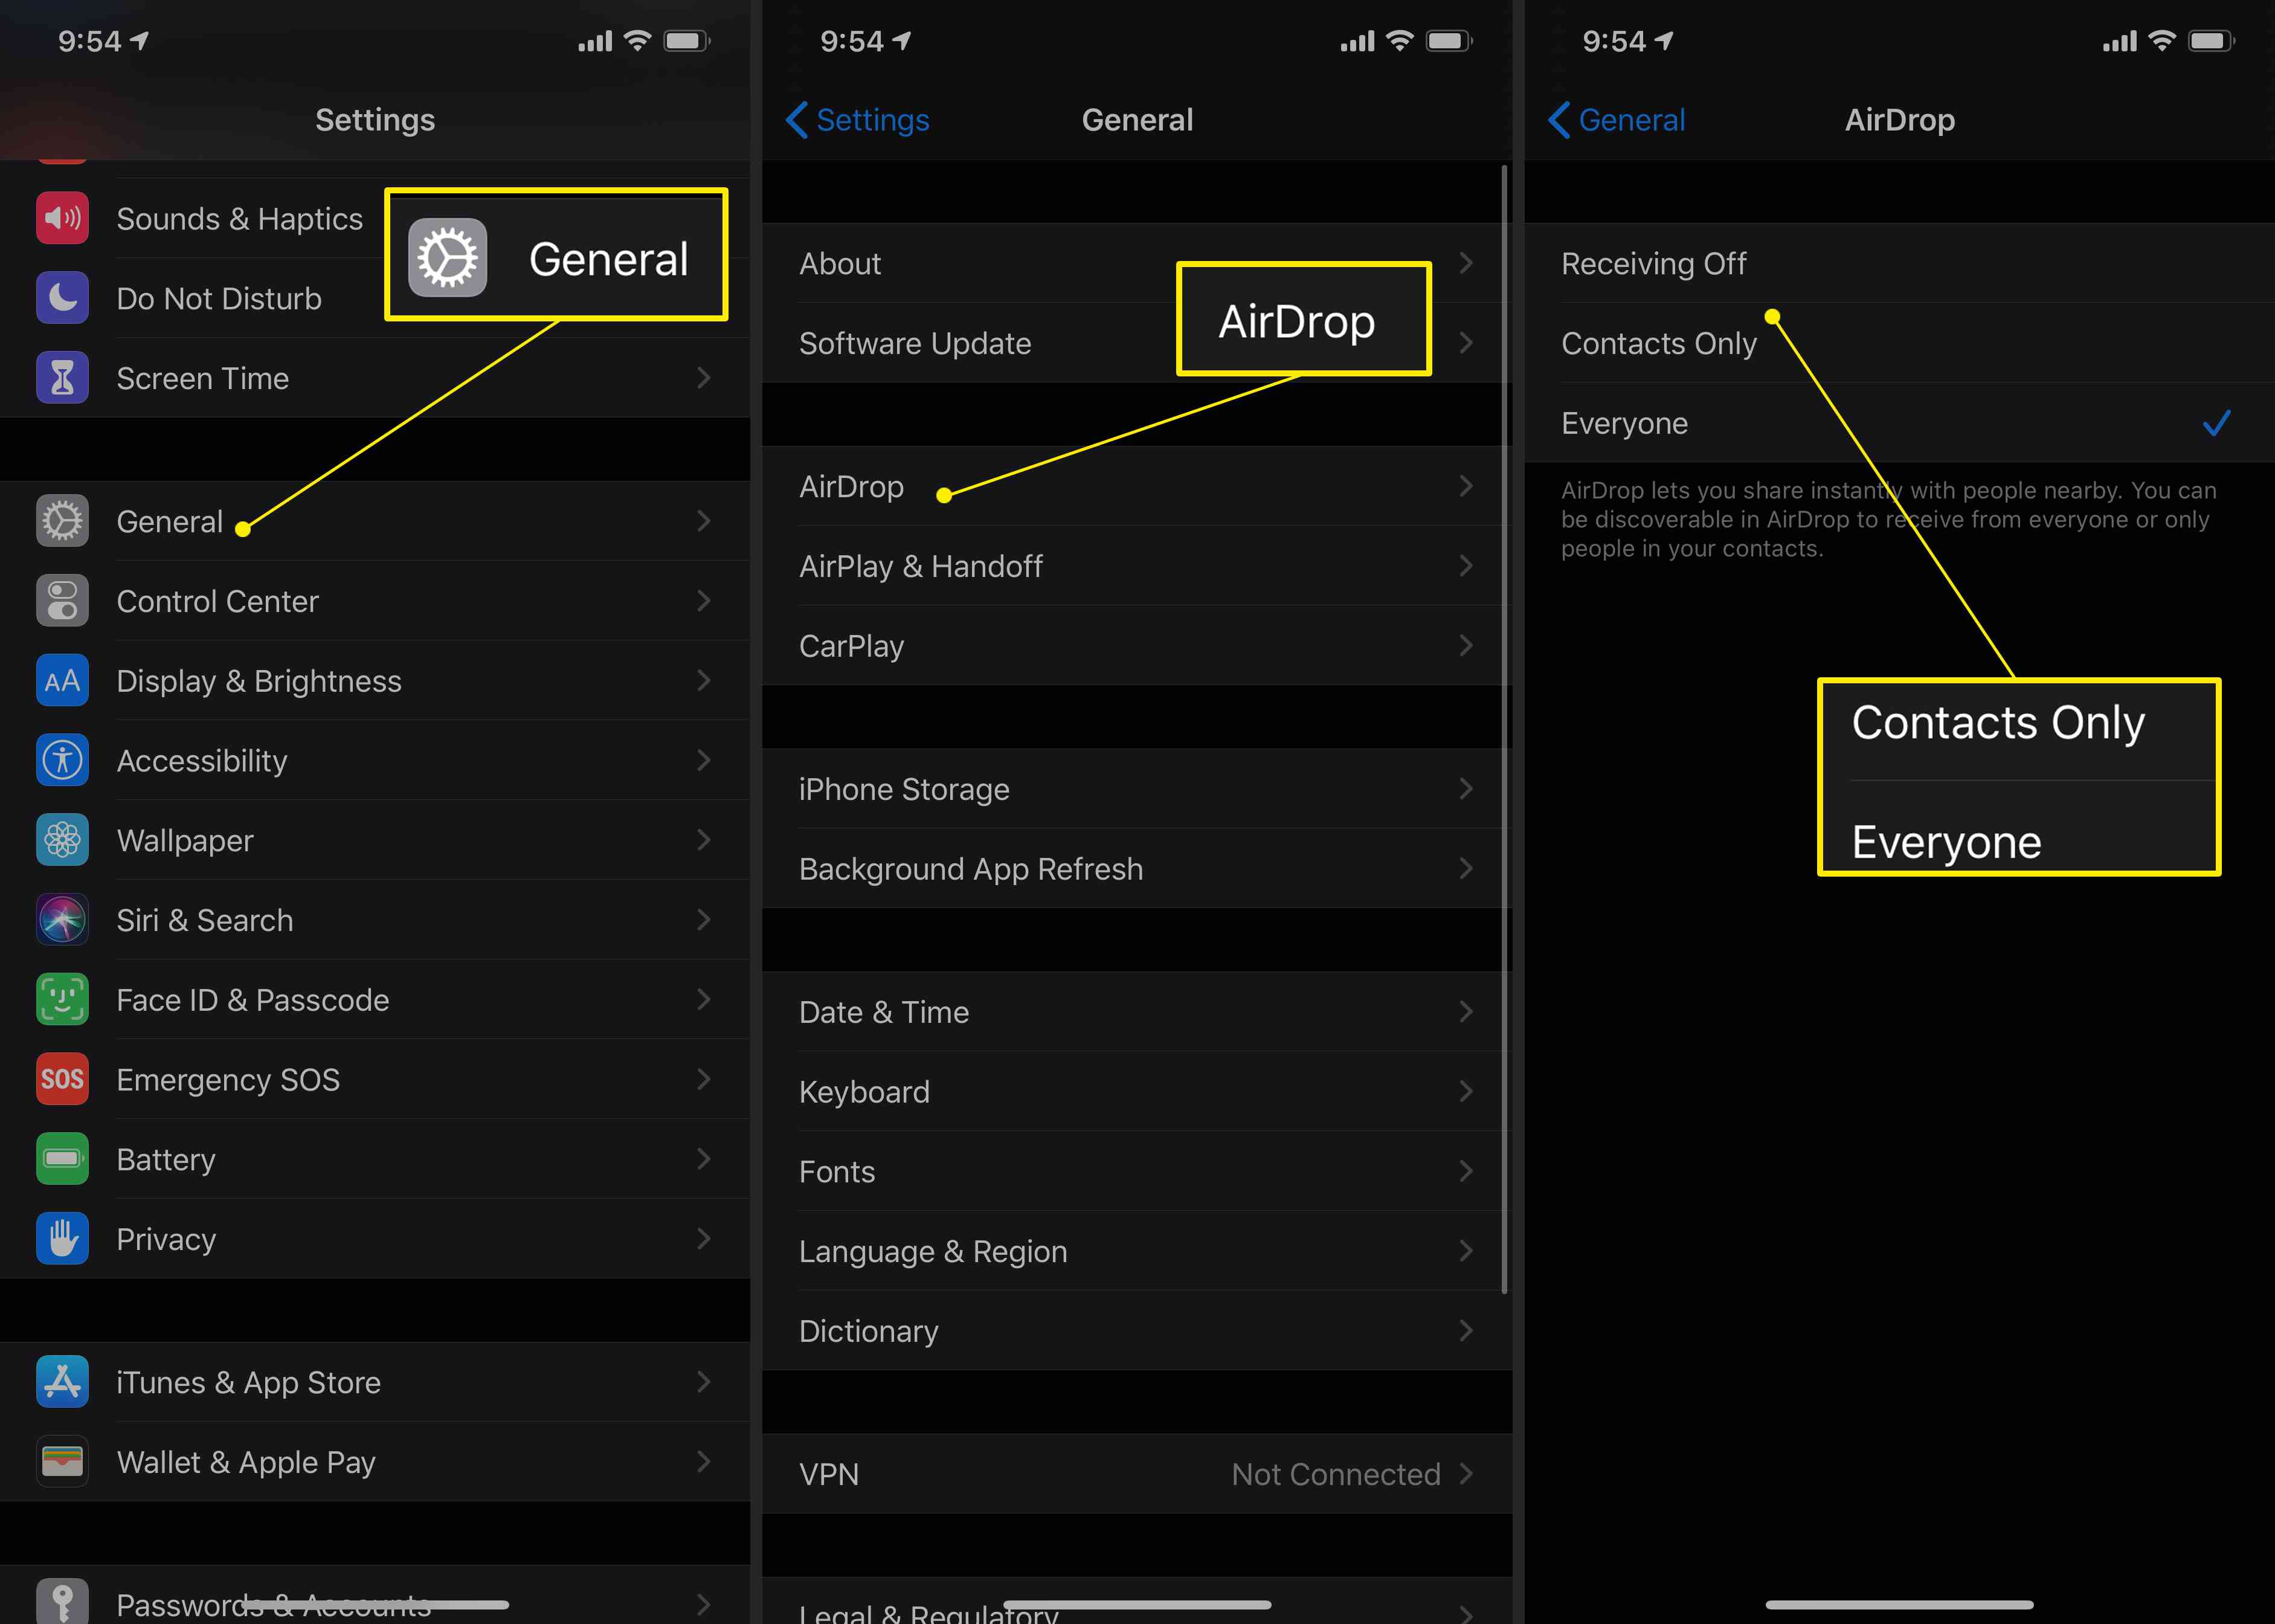This screenshot has width=2275, height=1624.
Task: Open Dictionary settings
Action: coord(1137,1331)
